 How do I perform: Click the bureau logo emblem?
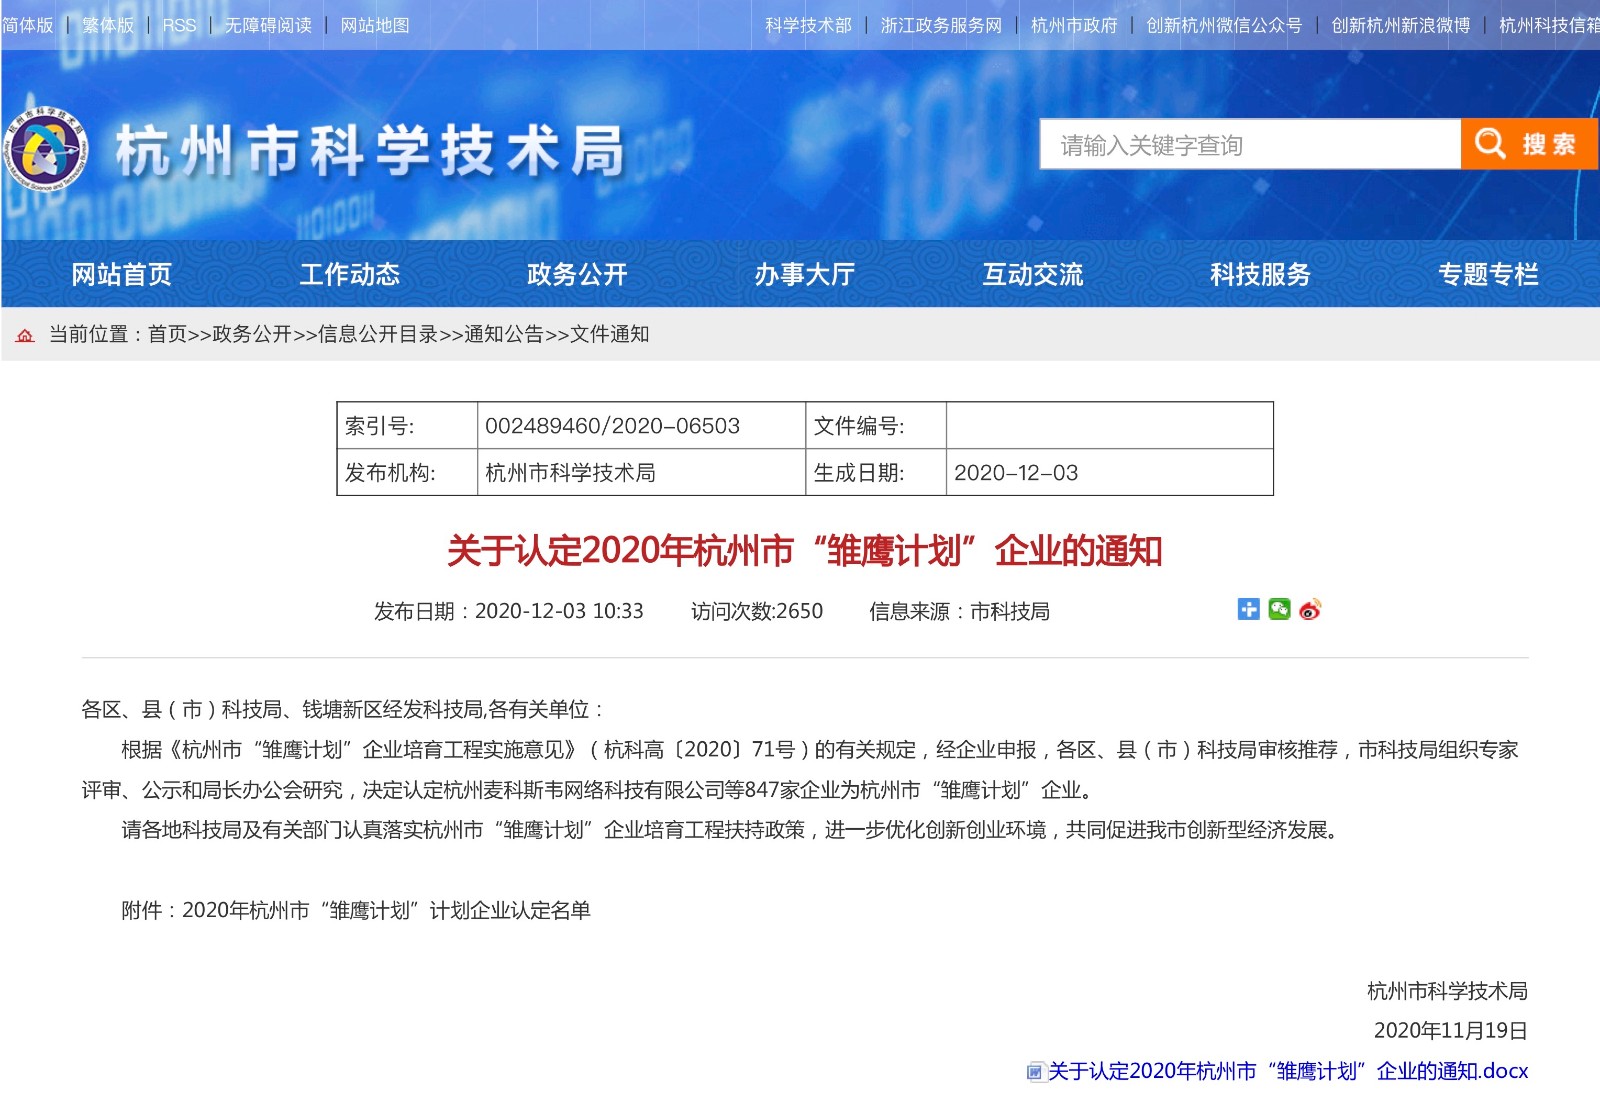tap(46, 150)
